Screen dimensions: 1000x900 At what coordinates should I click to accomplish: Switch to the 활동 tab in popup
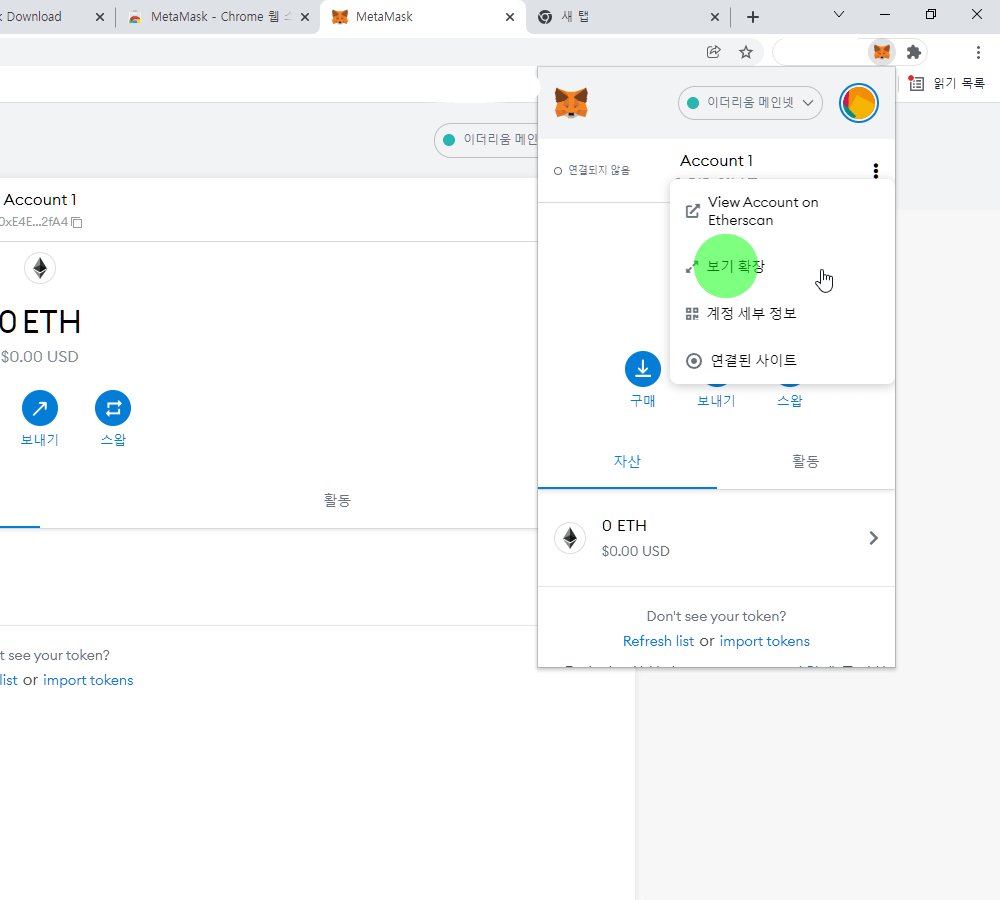805,461
